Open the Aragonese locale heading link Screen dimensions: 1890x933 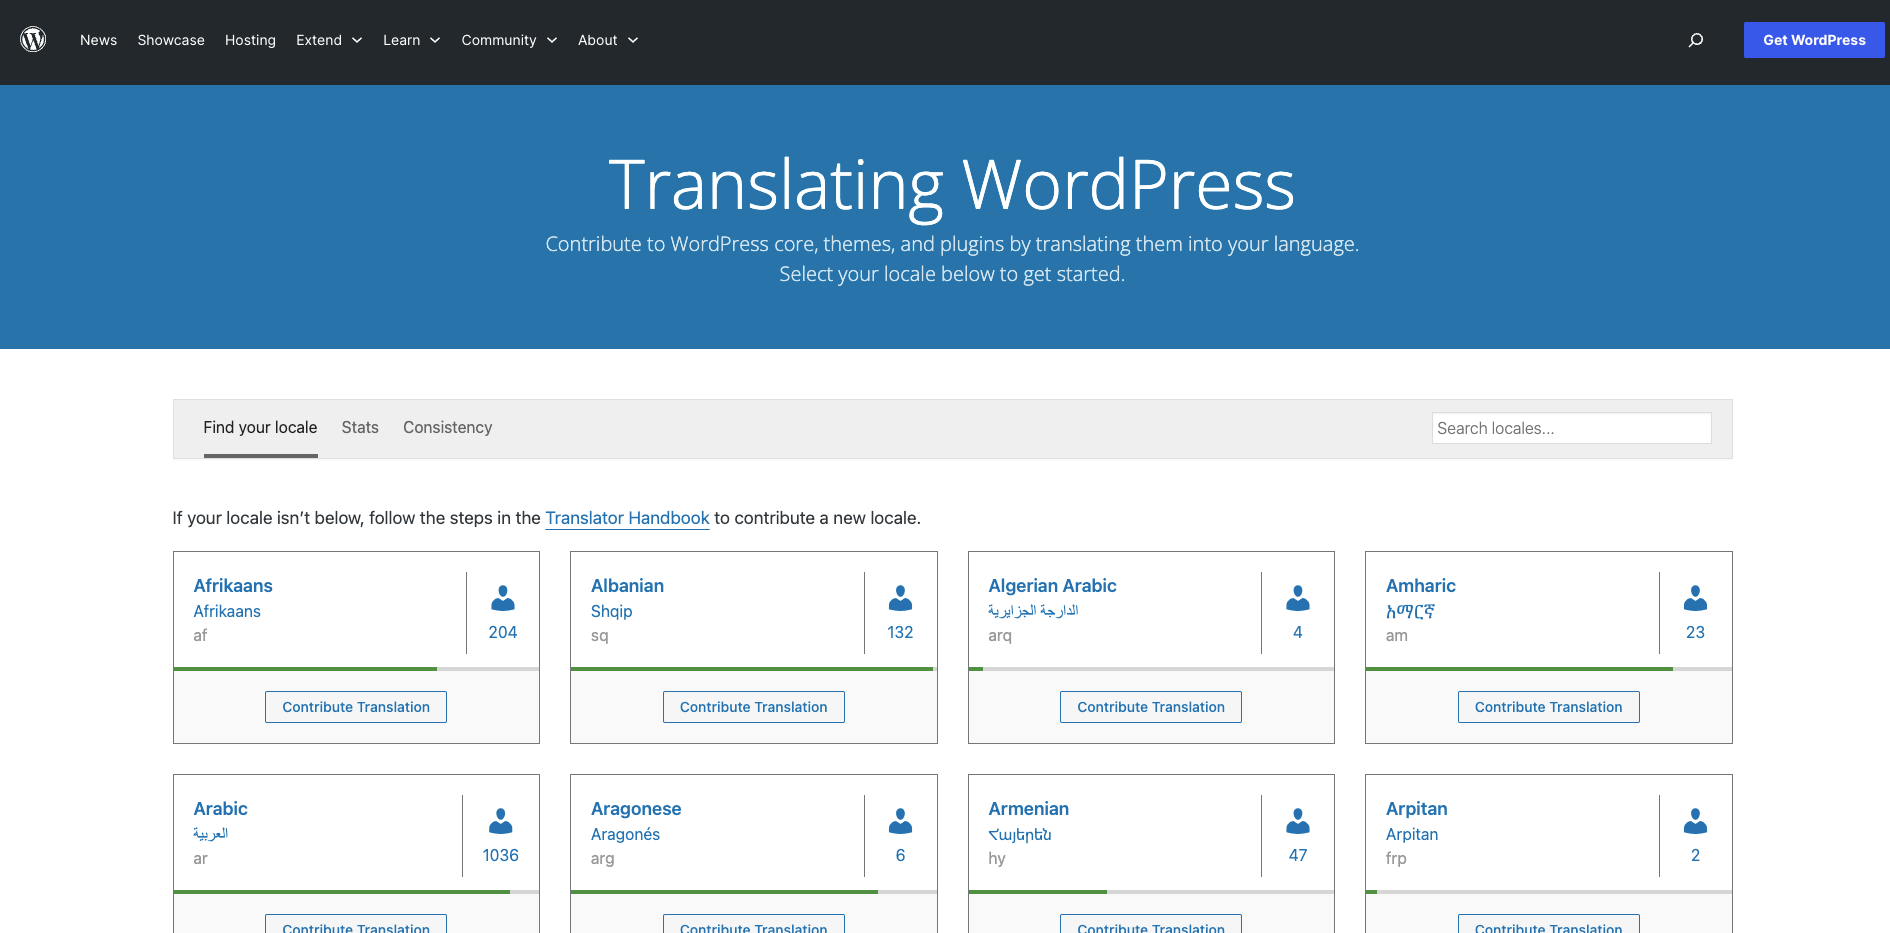pos(636,809)
